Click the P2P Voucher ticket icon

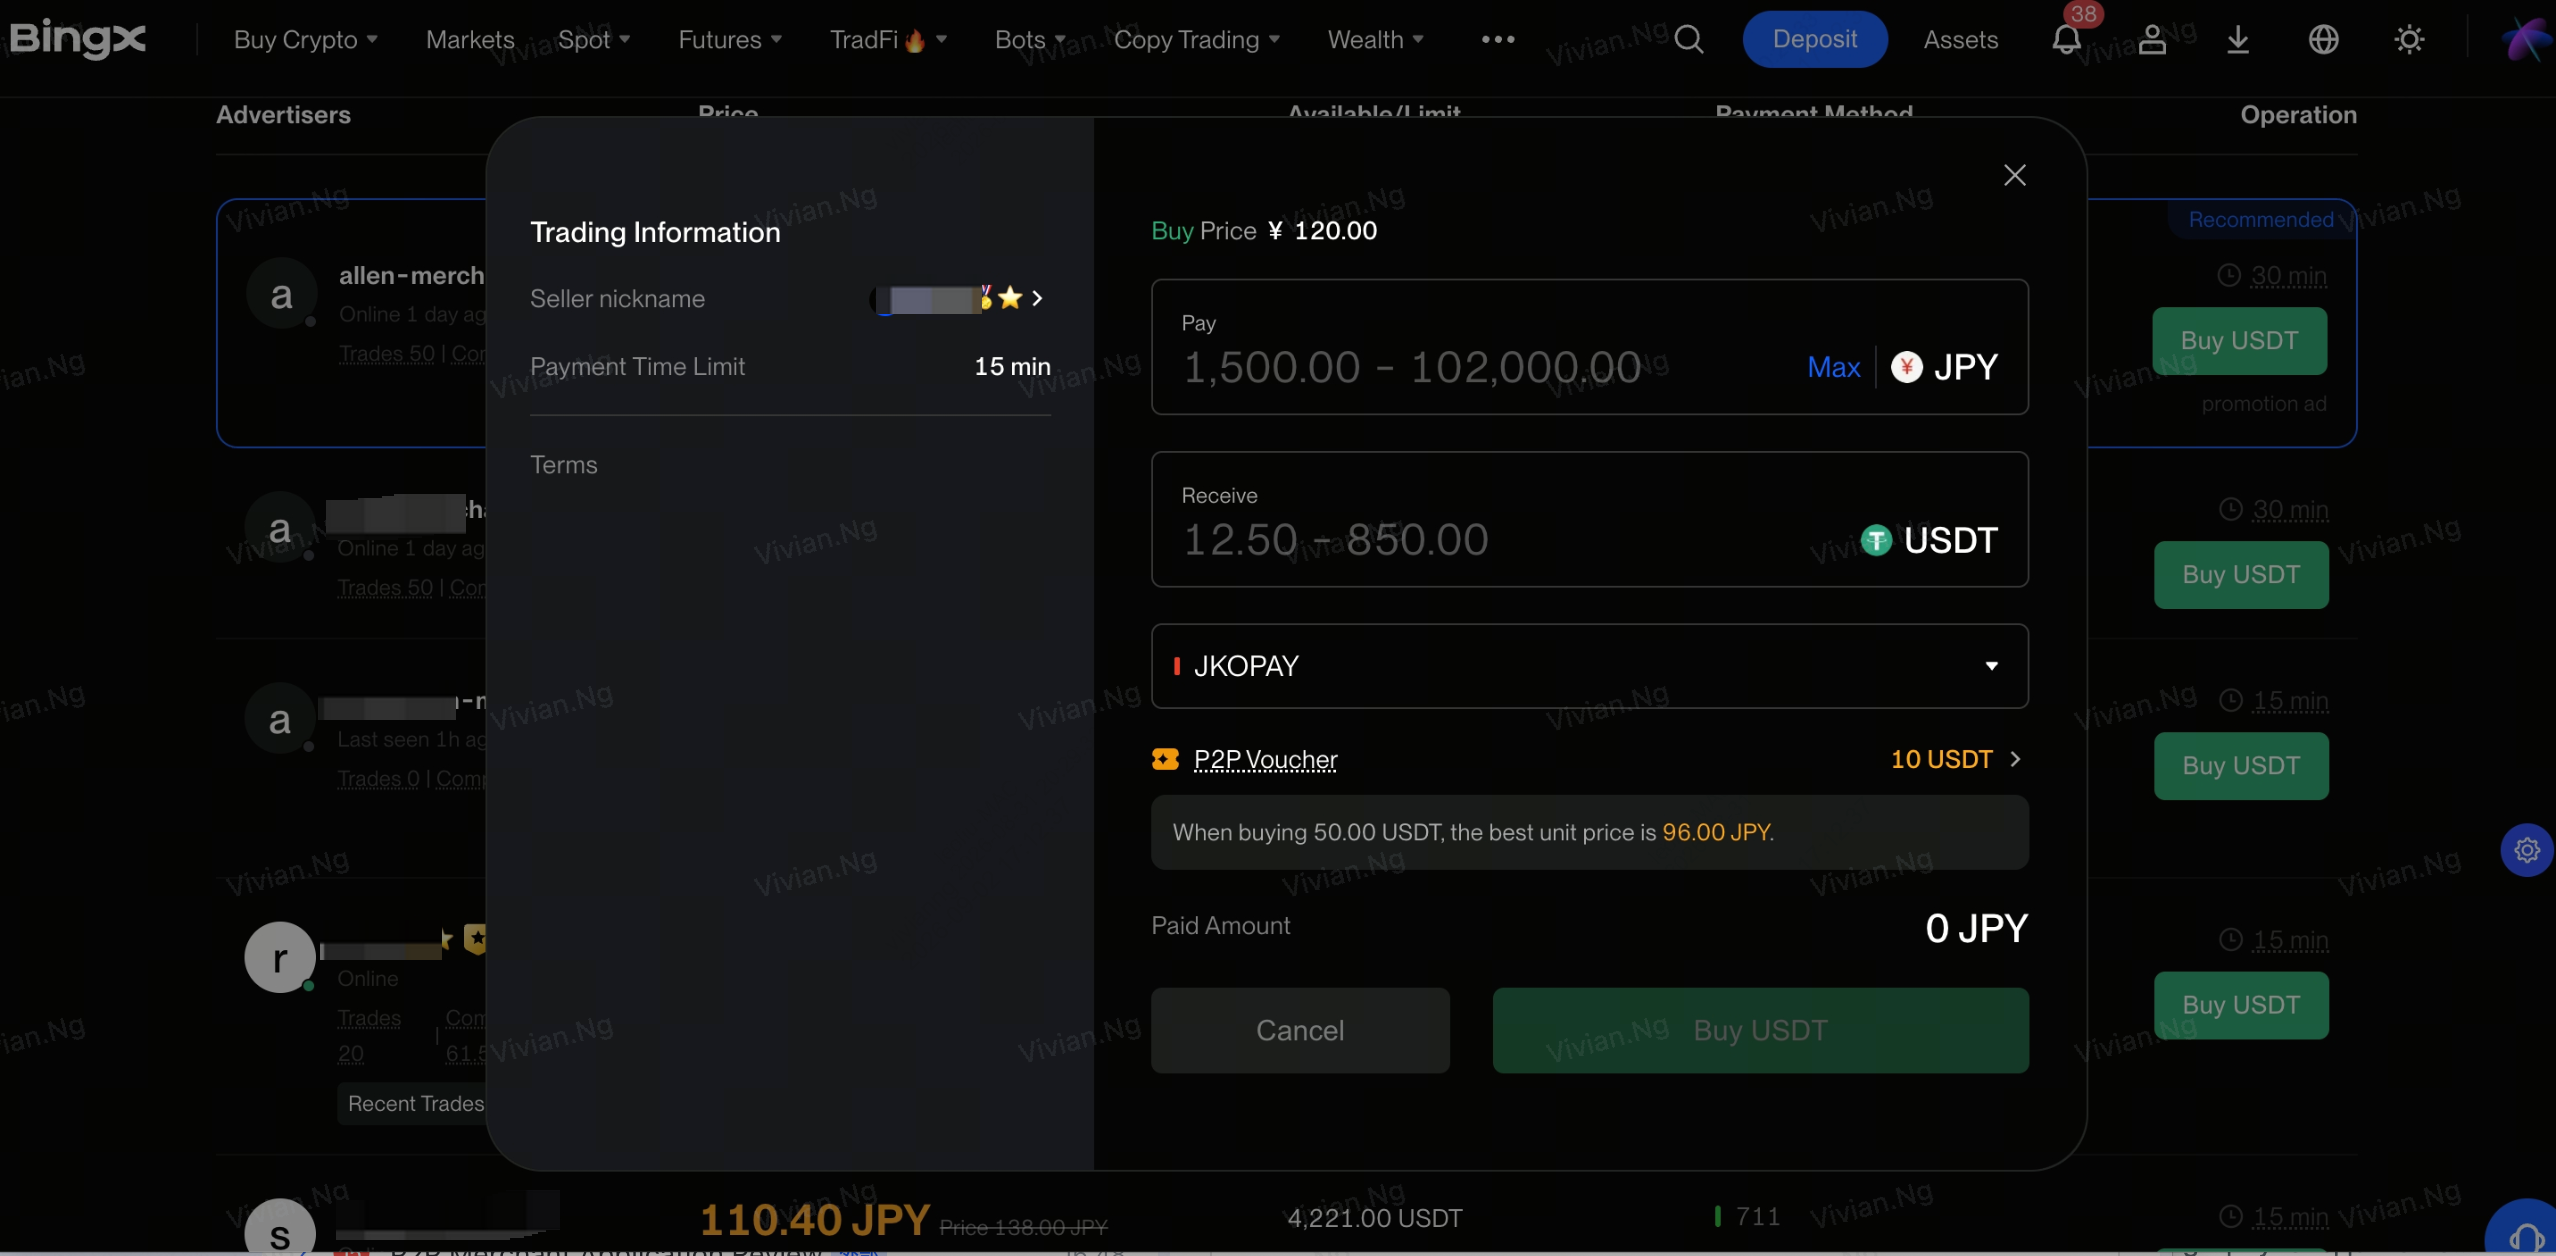coord(1165,759)
